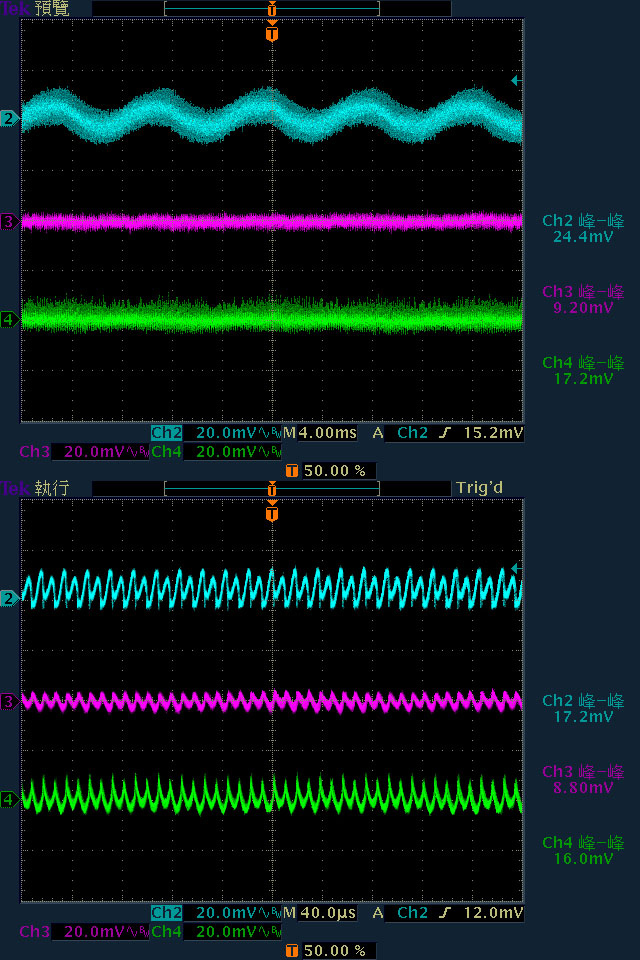Click the 12.0mV trigger level value
Image resolution: width=640 pixels, height=960 pixels.
point(493,913)
